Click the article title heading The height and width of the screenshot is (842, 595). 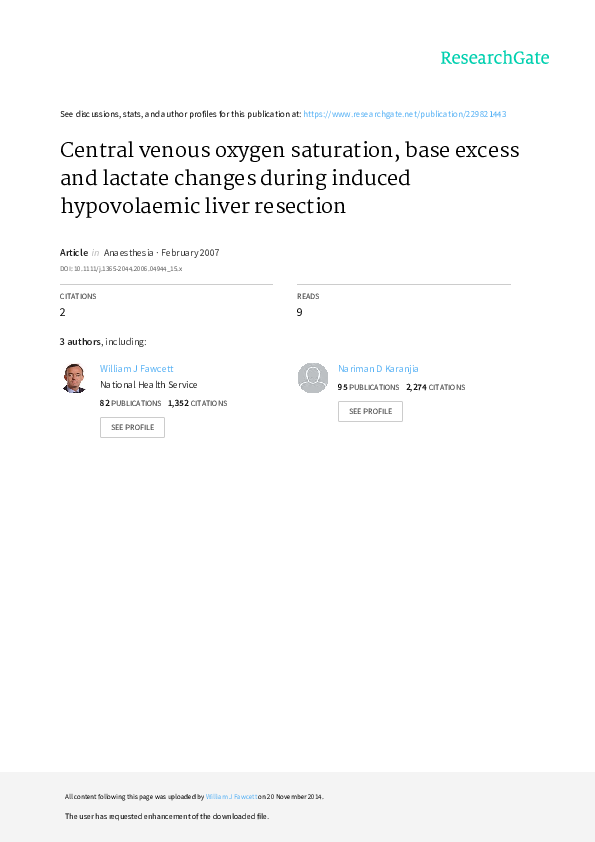[289, 178]
